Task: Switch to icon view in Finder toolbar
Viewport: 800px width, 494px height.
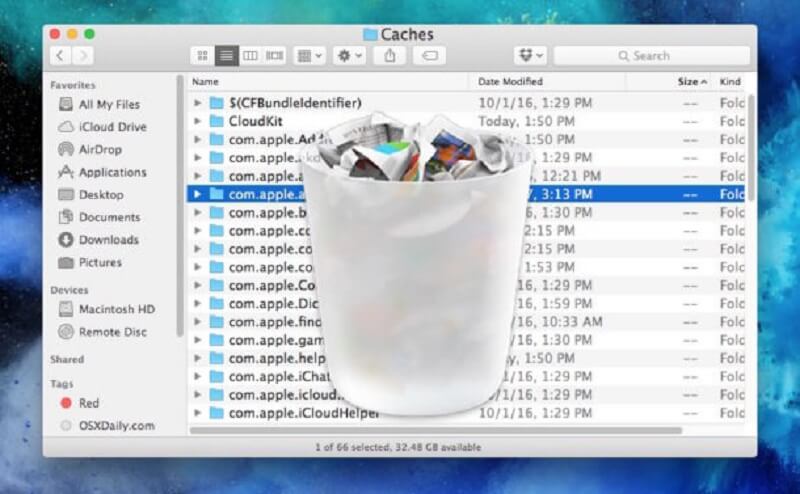Action: pos(203,56)
